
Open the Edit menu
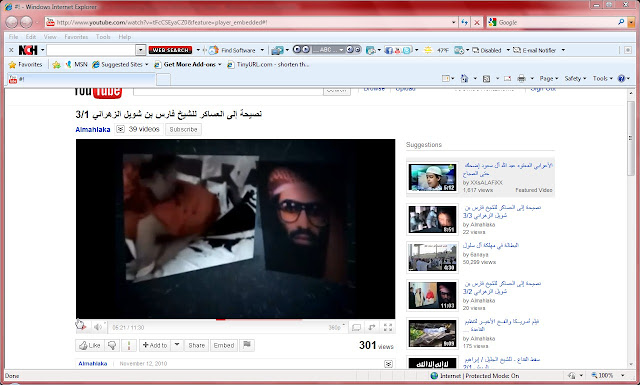click(x=31, y=37)
